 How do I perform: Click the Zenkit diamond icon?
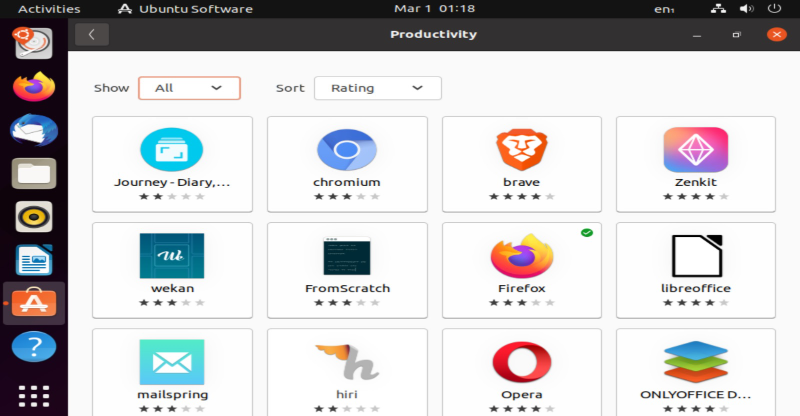point(695,150)
